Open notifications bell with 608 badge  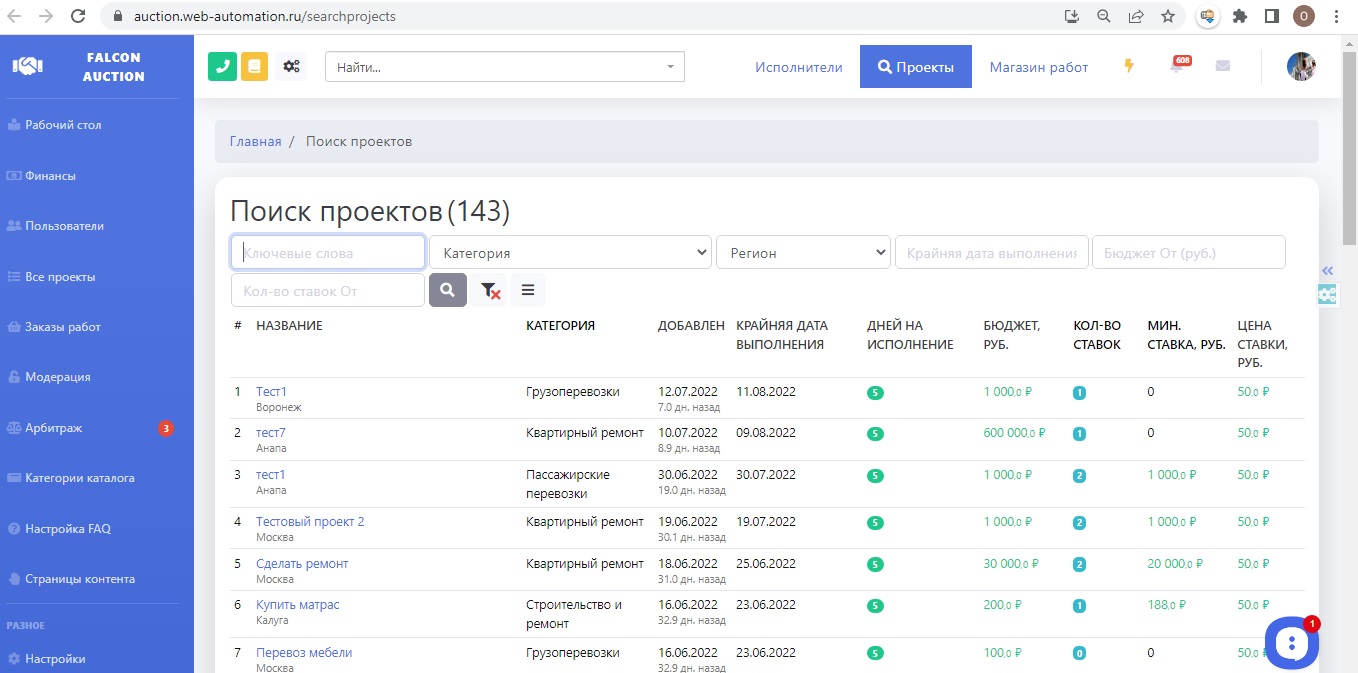coord(1177,67)
